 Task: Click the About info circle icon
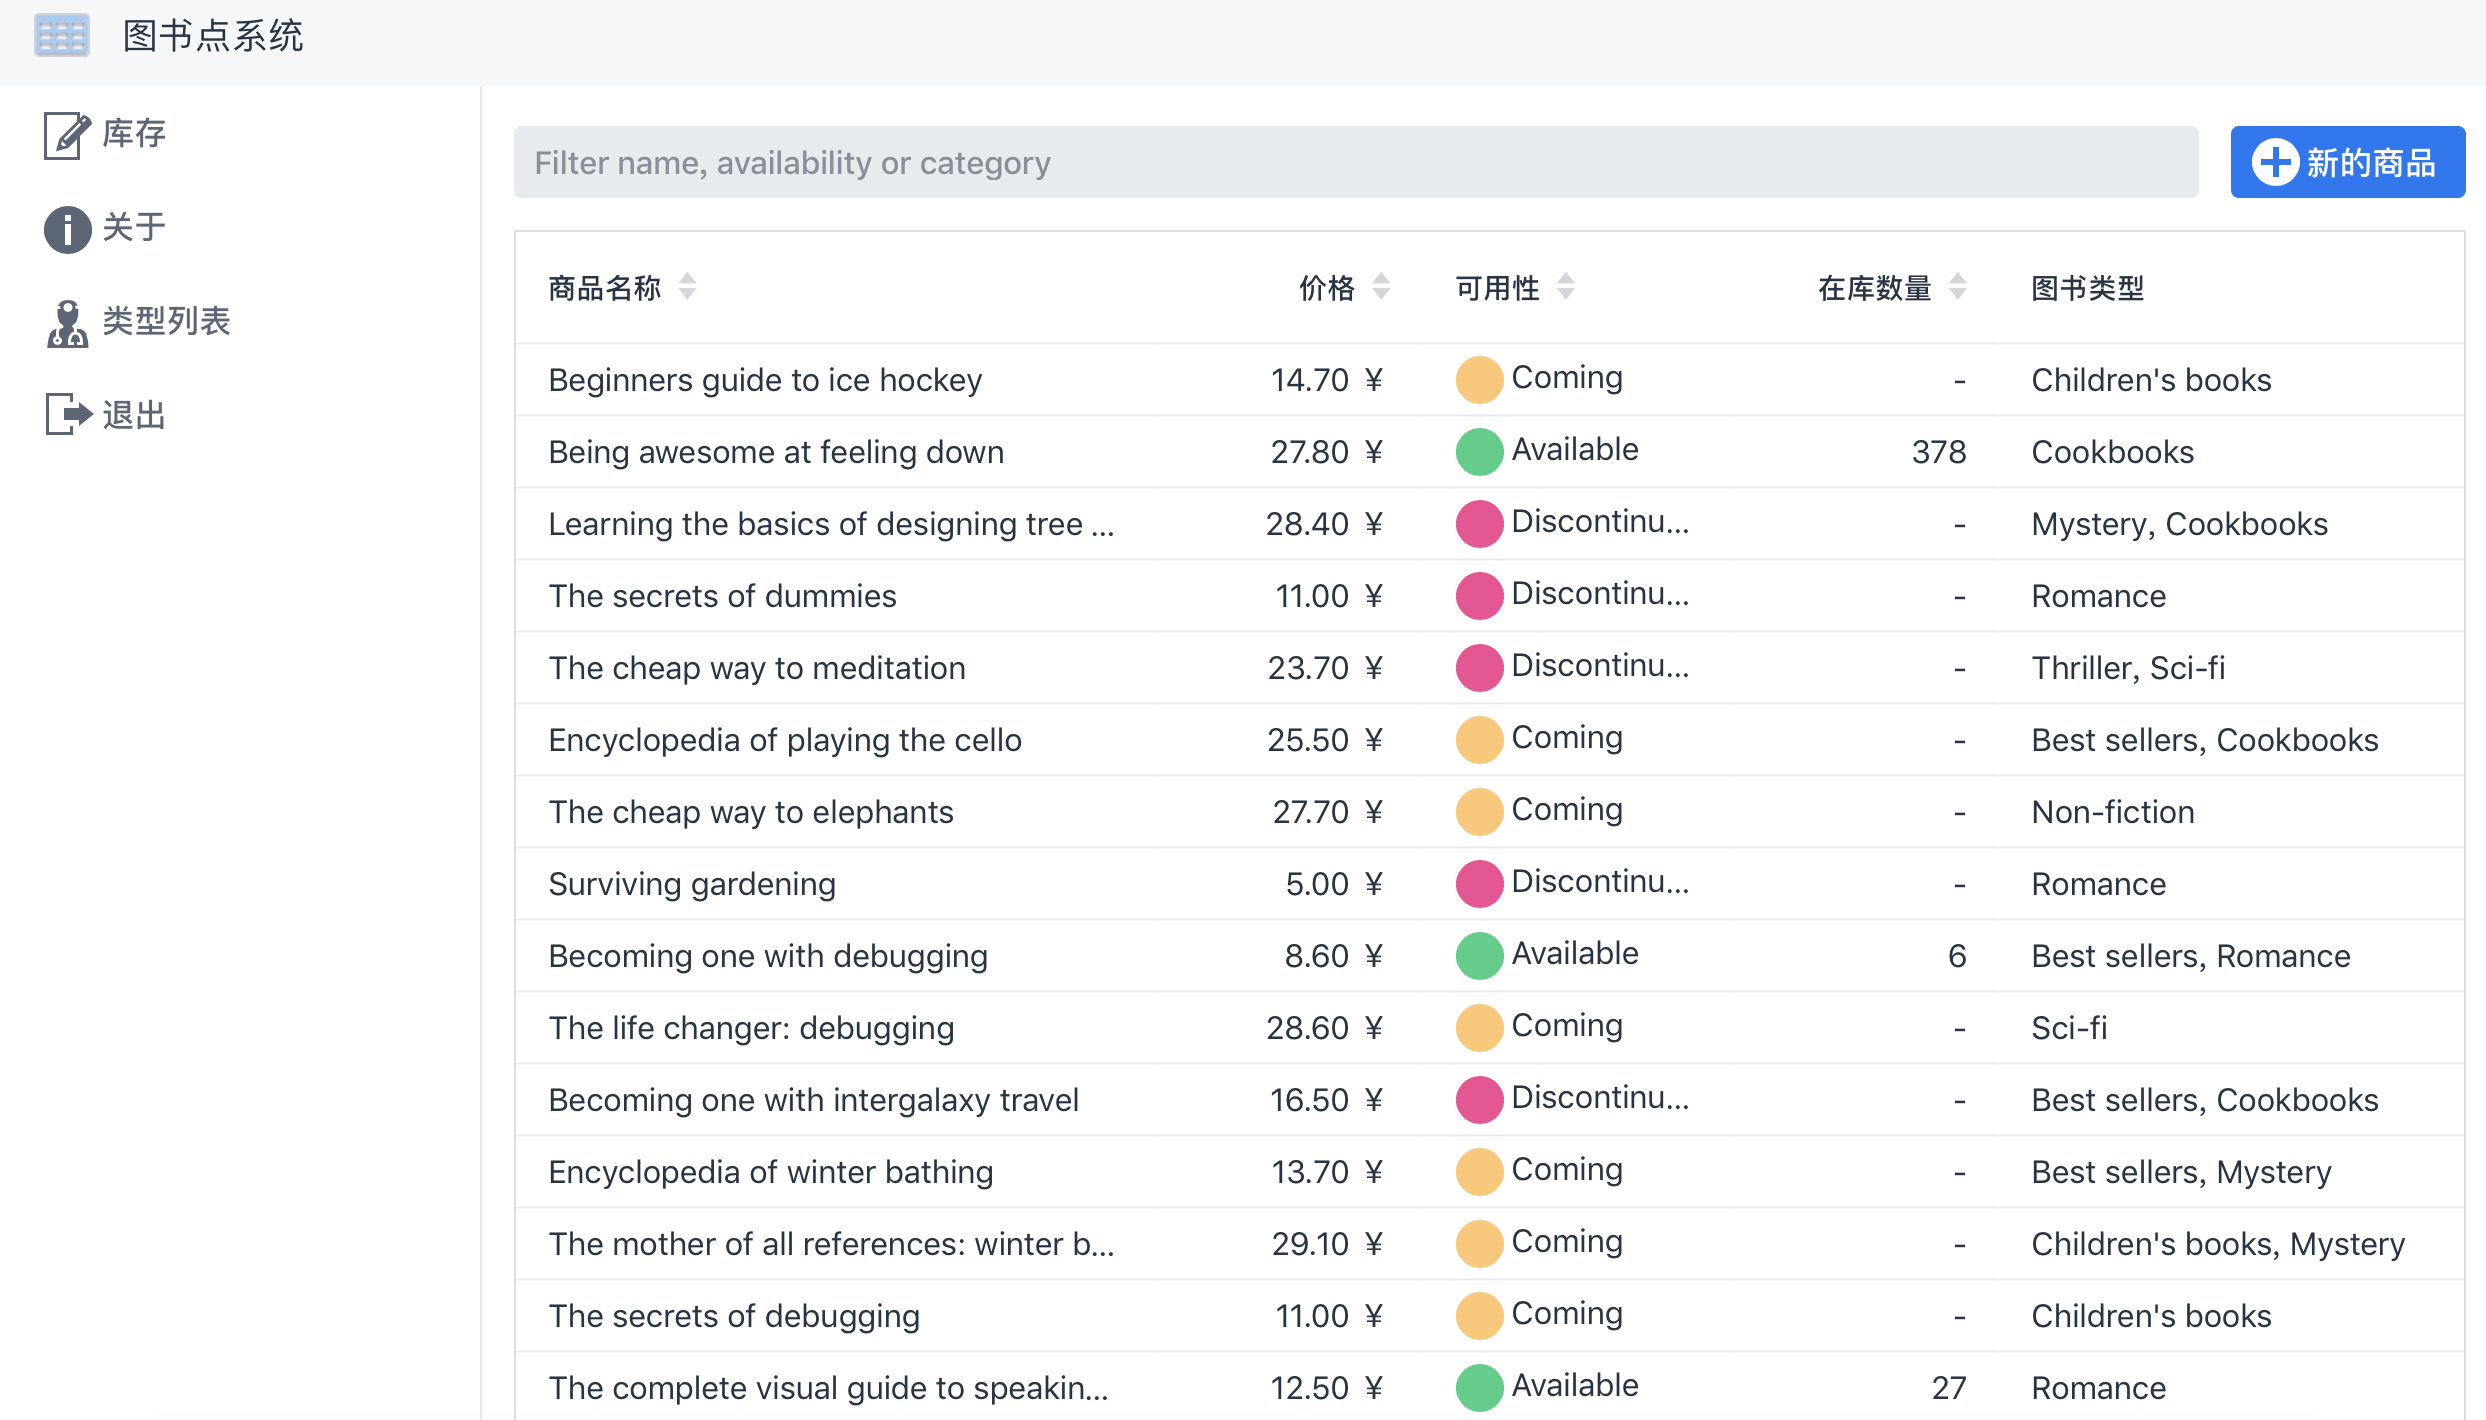coord(67,229)
